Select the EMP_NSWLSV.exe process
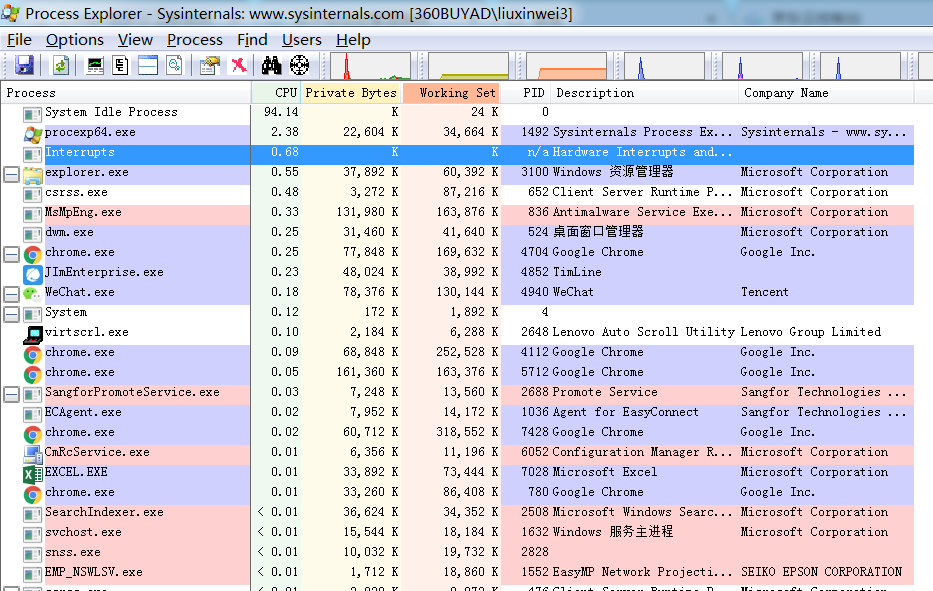Screen dimensions: 933x591 pyautogui.click(x=457, y=573)
